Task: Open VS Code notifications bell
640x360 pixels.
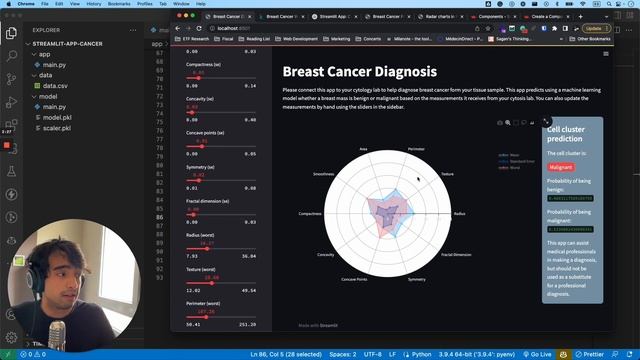Action: click(x=629, y=354)
